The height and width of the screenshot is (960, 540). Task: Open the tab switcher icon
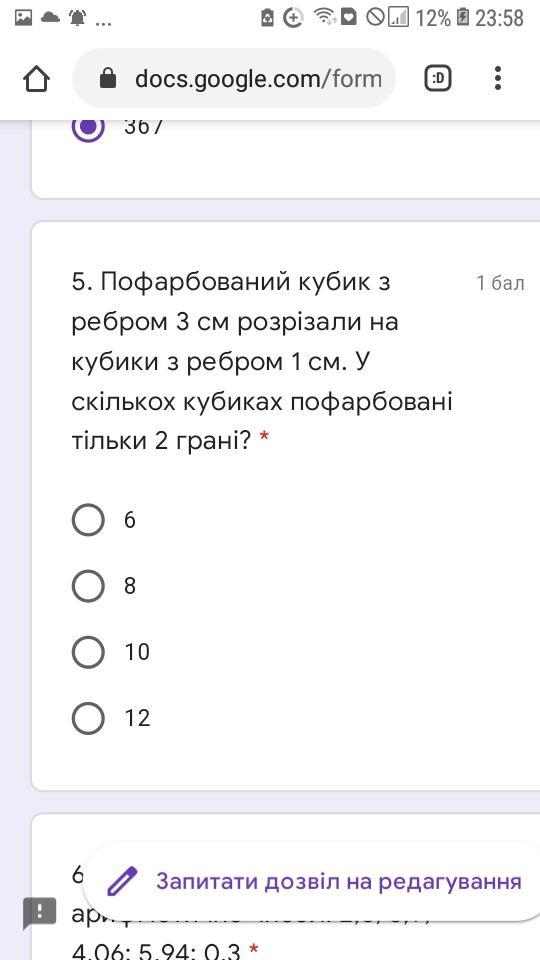(438, 78)
